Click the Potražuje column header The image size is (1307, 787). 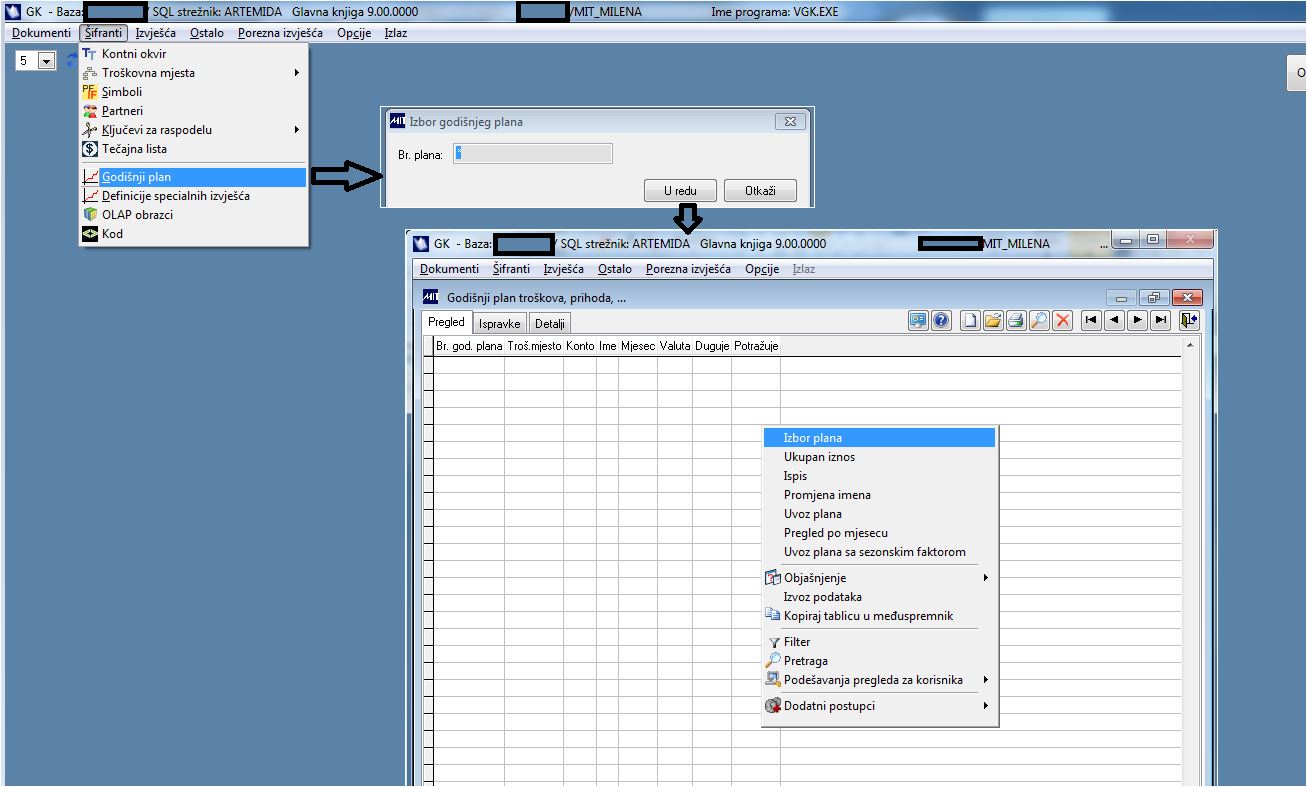(x=756, y=346)
